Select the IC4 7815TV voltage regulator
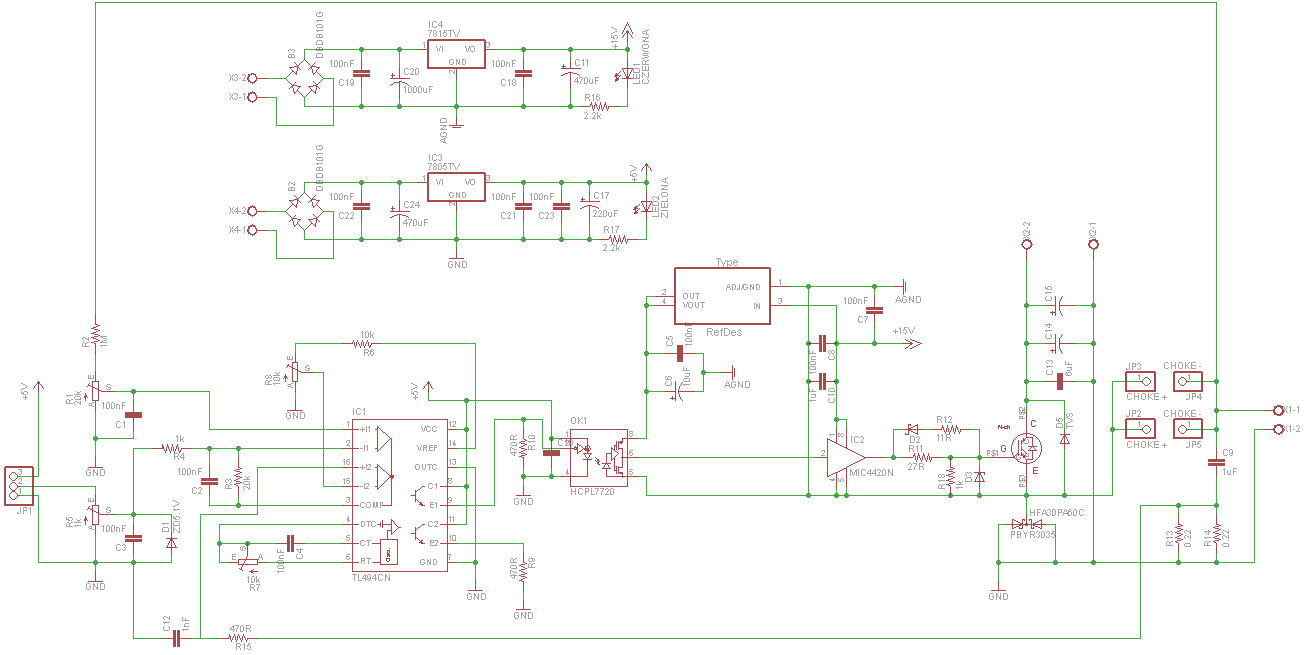Image resolution: width=1309 pixels, height=655 pixels. pos(456,54)
